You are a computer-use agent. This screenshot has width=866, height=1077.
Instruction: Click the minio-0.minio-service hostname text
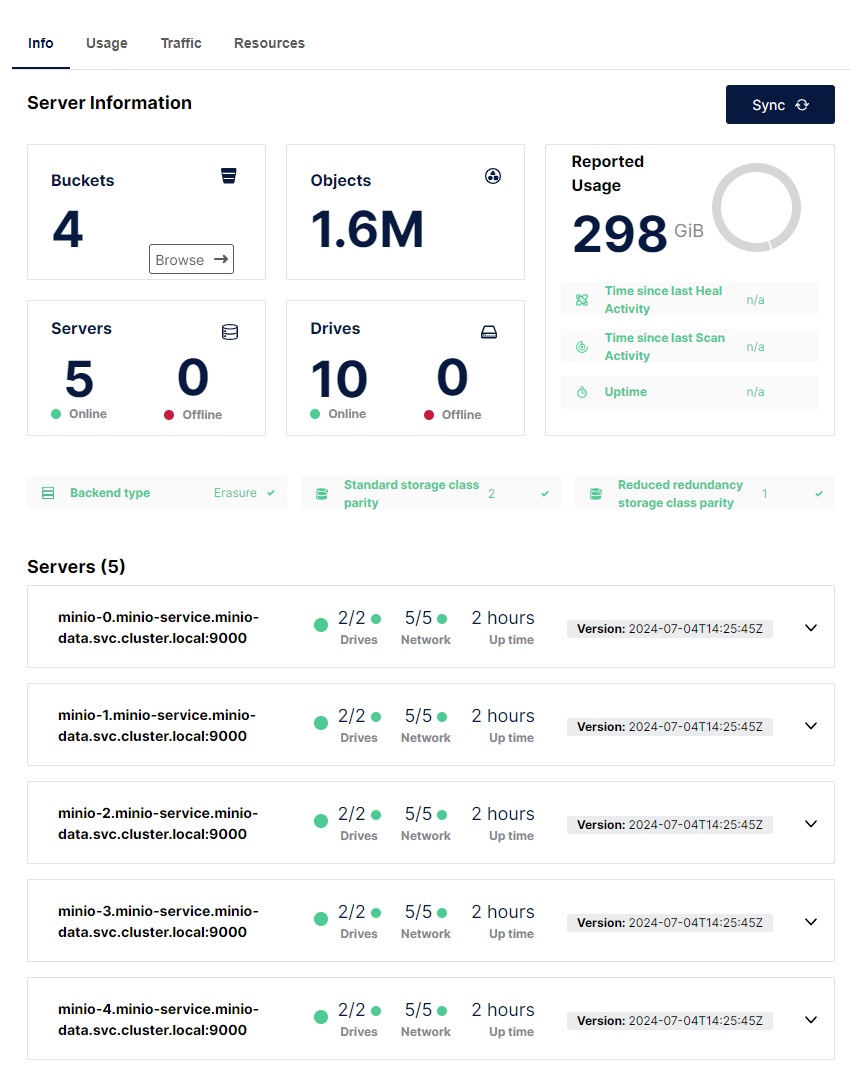pos(159,628)
